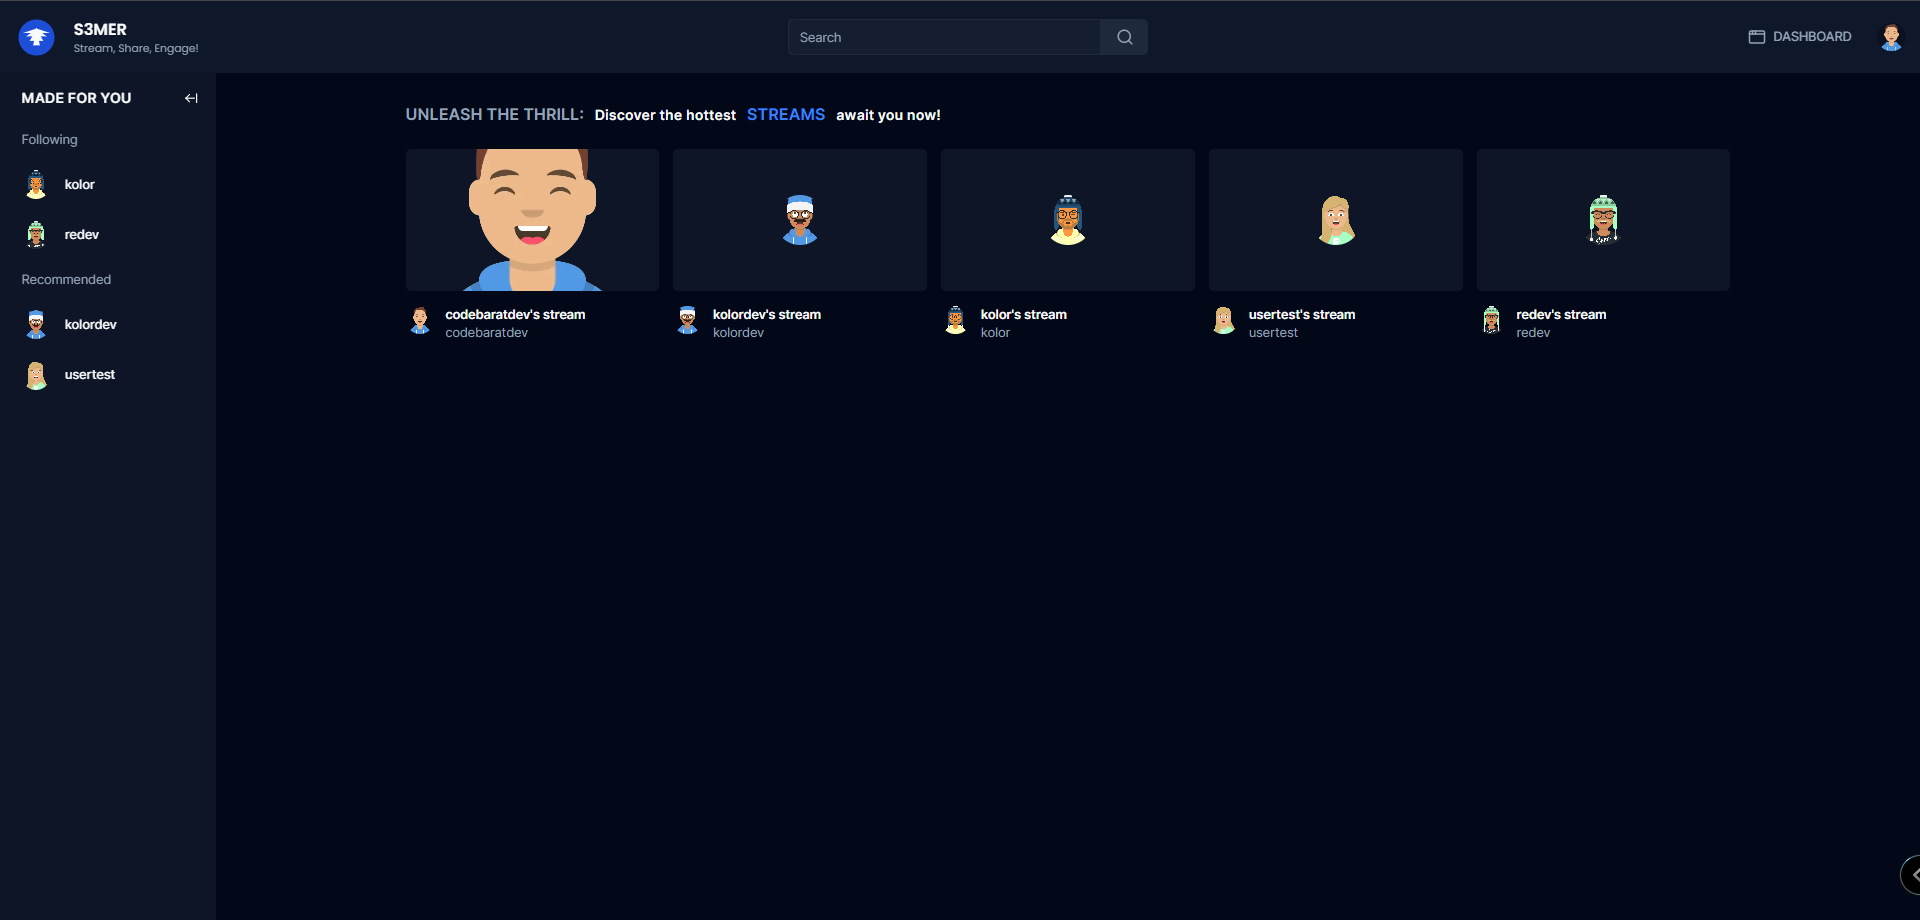Open kolor's stream thumbnail
The height and width of the screenshot is (920, 1920).
[1067, 220]
